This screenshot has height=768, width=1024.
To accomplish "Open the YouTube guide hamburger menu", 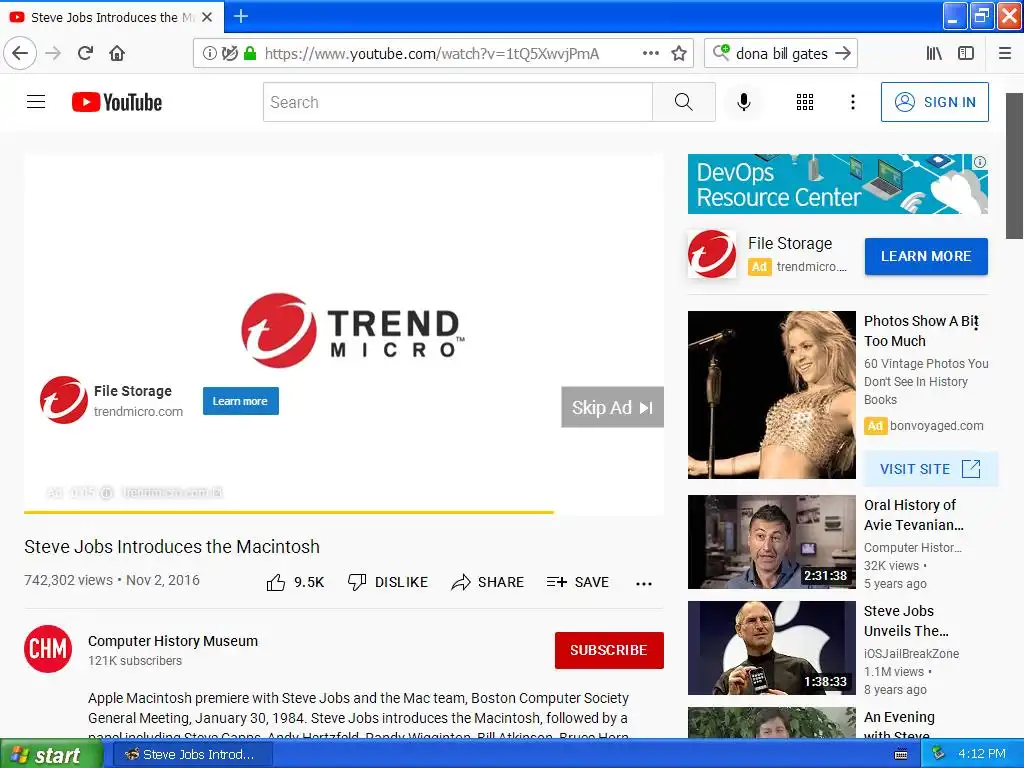I will click(x=36, y=102).
